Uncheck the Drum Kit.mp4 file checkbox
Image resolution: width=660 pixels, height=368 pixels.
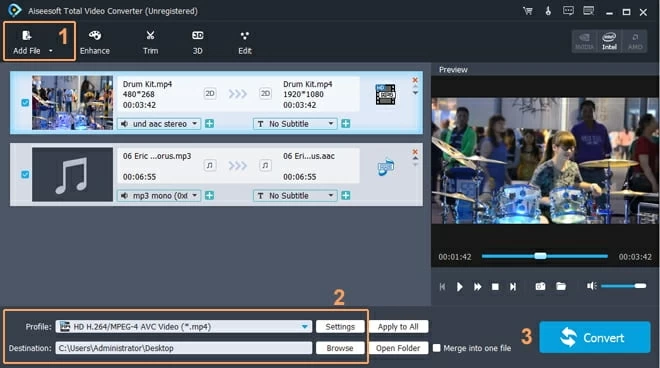click(25, 103)
